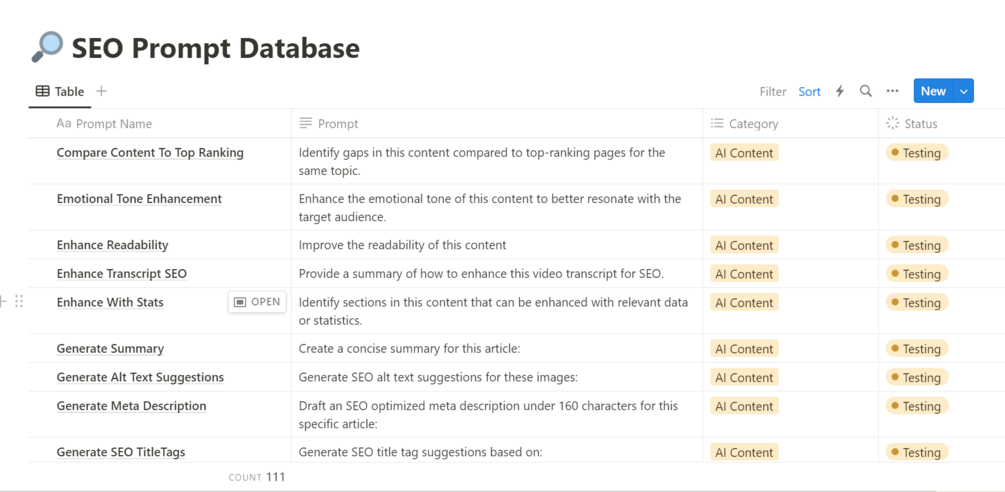The width and height of the screenshot is (1005, 492).
Task: Open the Generate Meta Description page link
Action: 131,406
